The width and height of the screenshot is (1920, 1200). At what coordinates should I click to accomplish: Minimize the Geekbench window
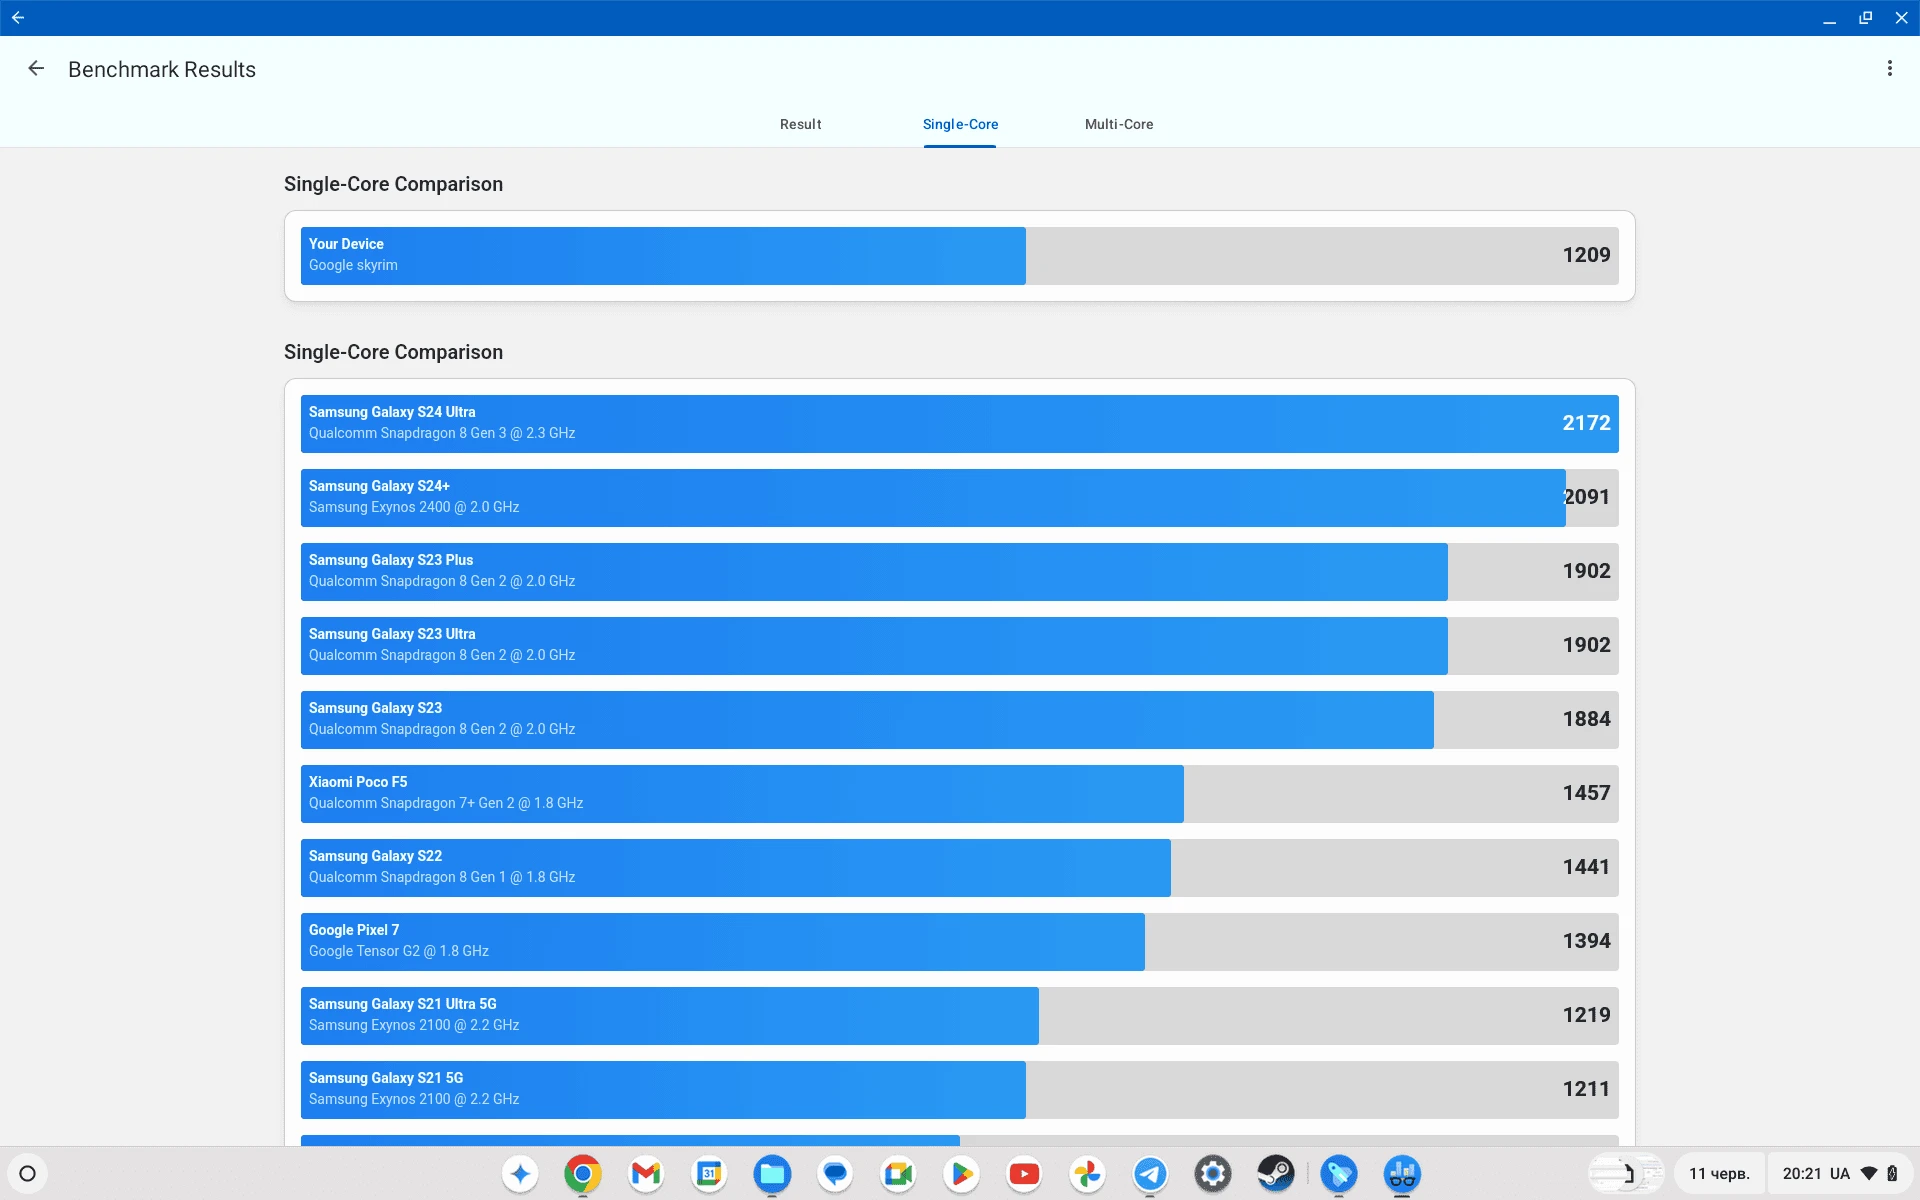pyautogui.click(x=1829, y=18)
